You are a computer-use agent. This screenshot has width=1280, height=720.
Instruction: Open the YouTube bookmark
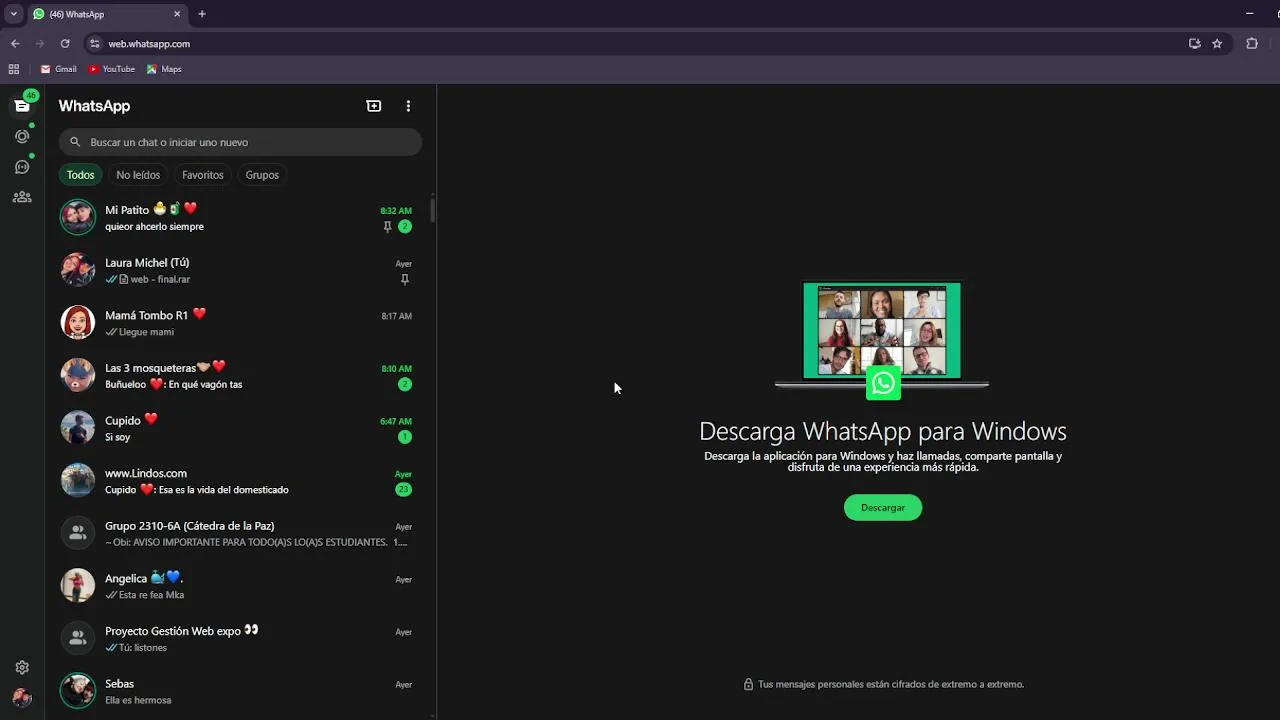pos(111,69)
